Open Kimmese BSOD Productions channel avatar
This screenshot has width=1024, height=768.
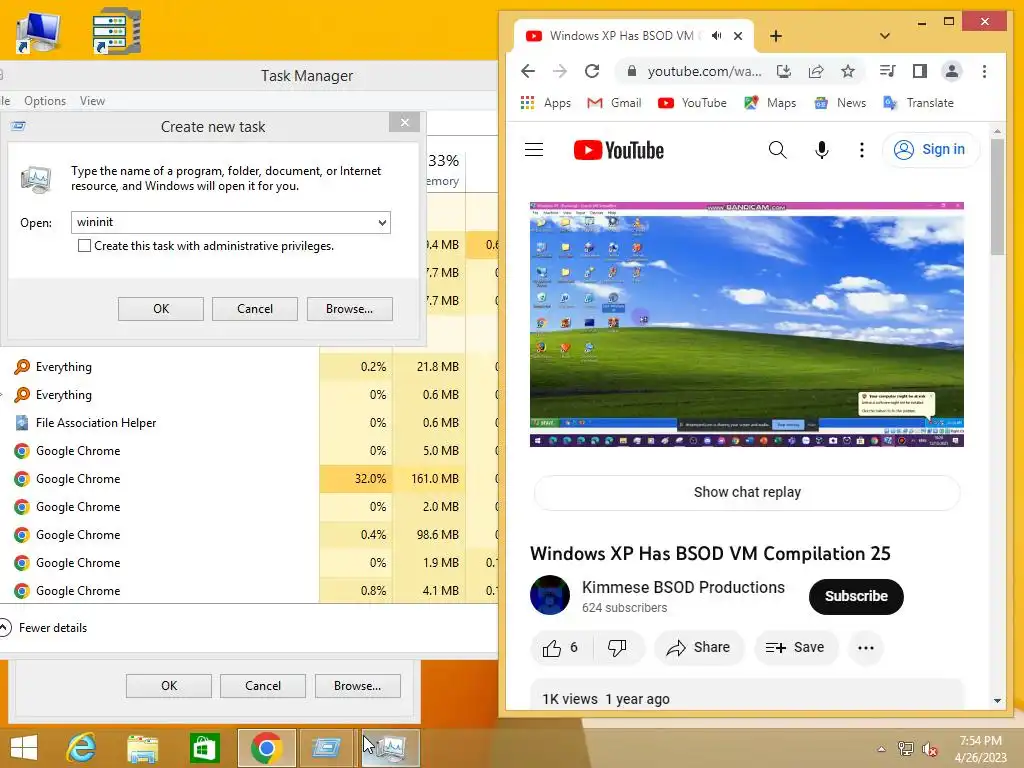point(550,595)
